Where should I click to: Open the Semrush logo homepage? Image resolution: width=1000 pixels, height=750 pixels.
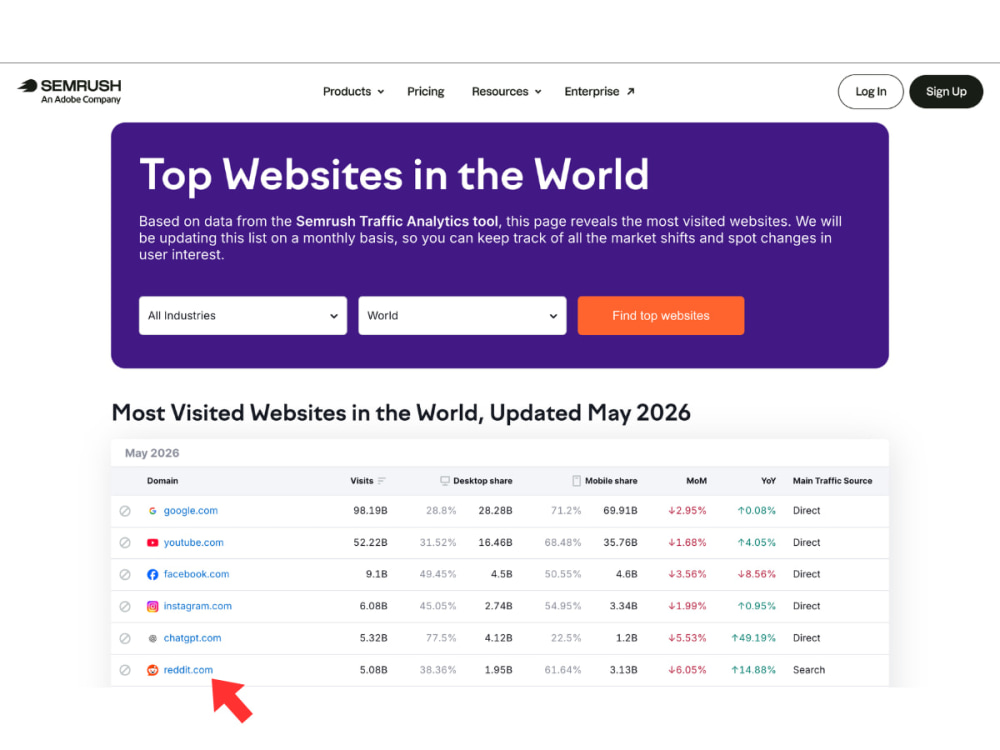pyautogui.click(x=70, y=91)
